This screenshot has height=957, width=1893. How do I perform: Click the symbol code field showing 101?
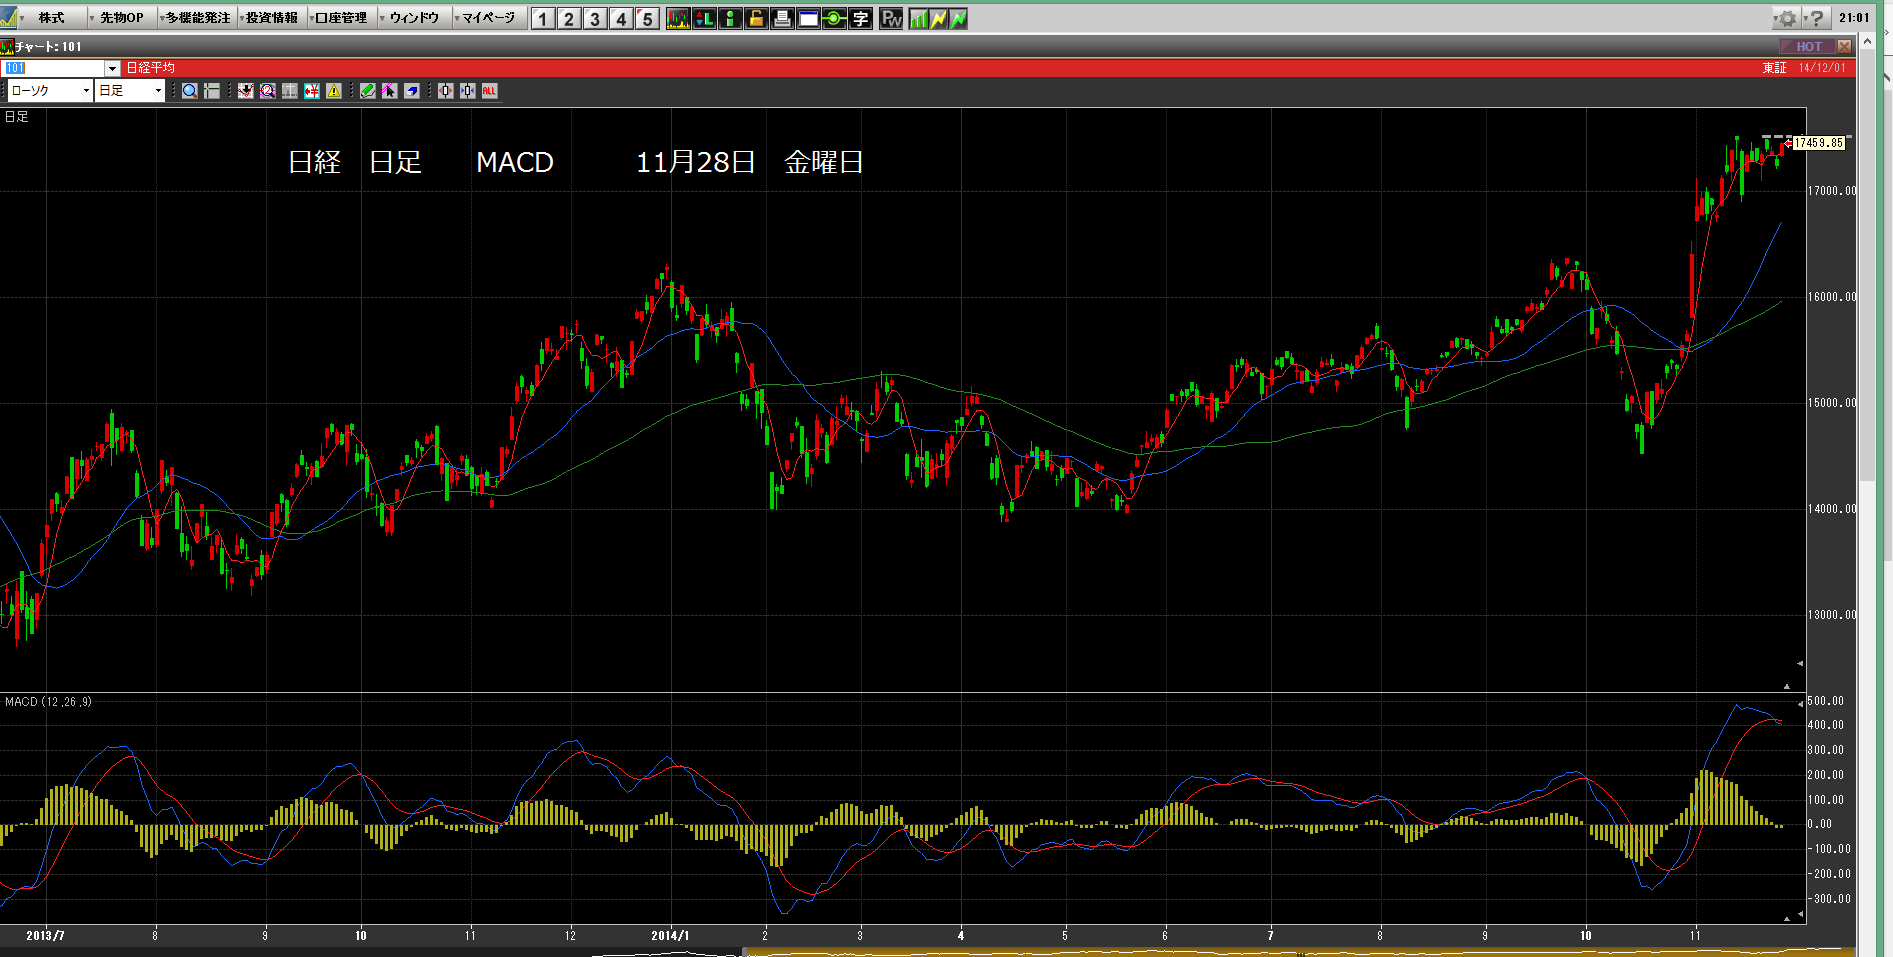pyautogui.click(x=54, y=68)
